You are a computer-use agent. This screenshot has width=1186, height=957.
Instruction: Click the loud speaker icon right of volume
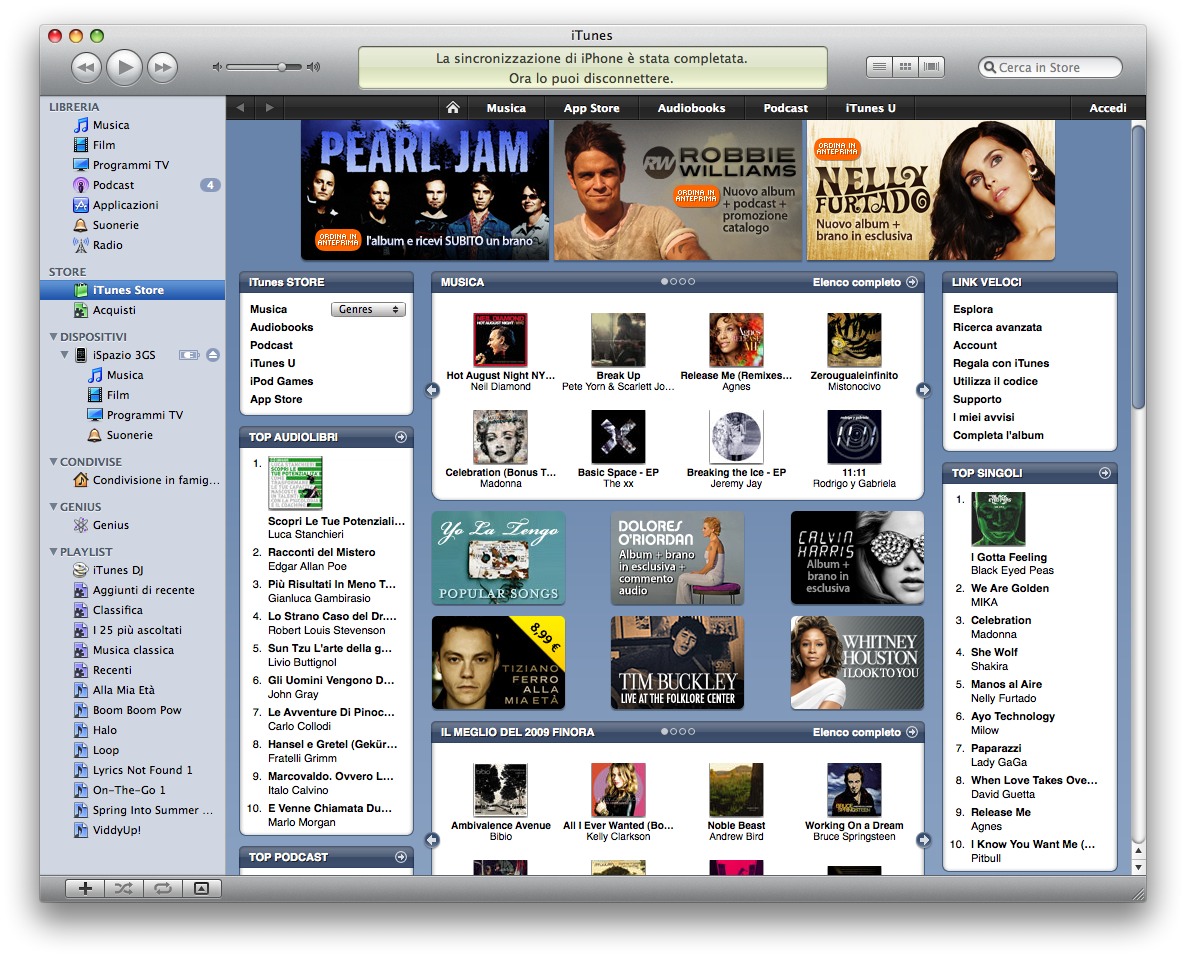point(313,67)
